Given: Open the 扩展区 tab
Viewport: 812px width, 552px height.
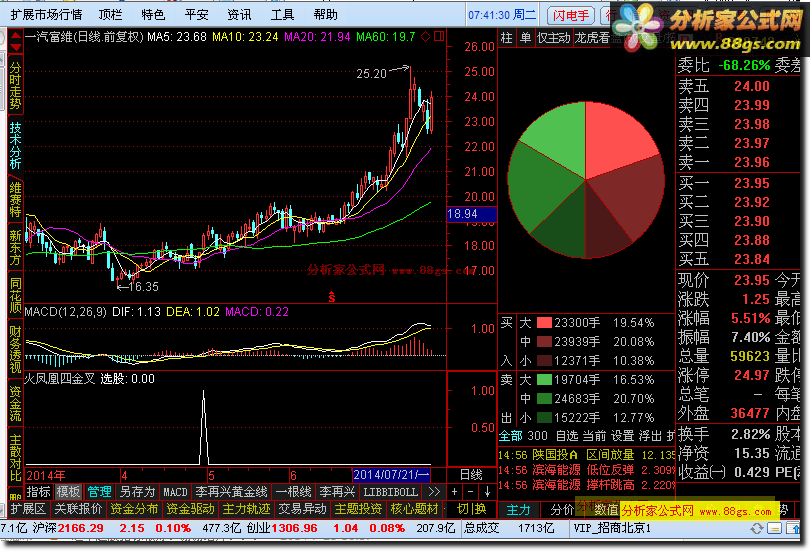Looking at the screenshot, I should (27, 509).
